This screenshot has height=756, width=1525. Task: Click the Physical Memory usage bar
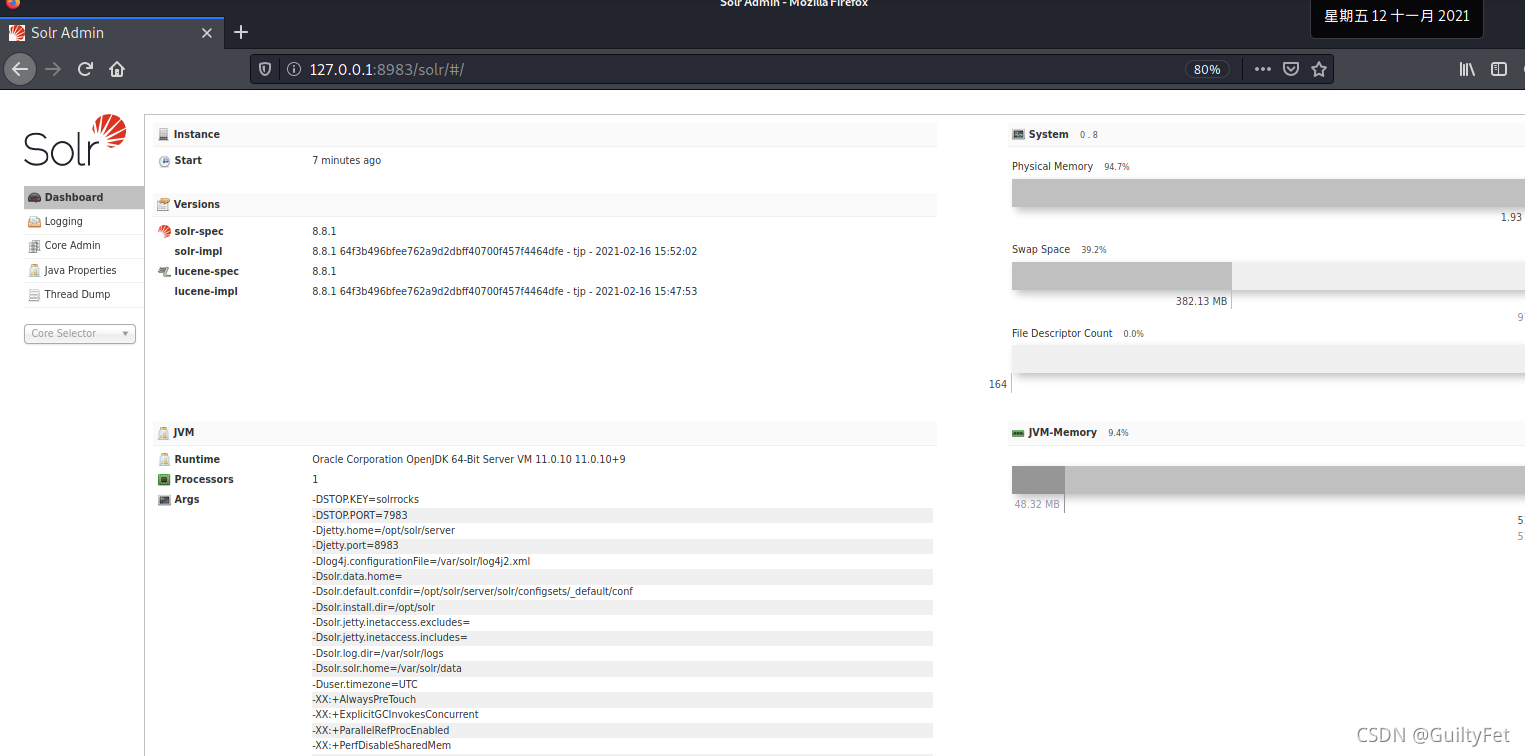pos(1268,193)
